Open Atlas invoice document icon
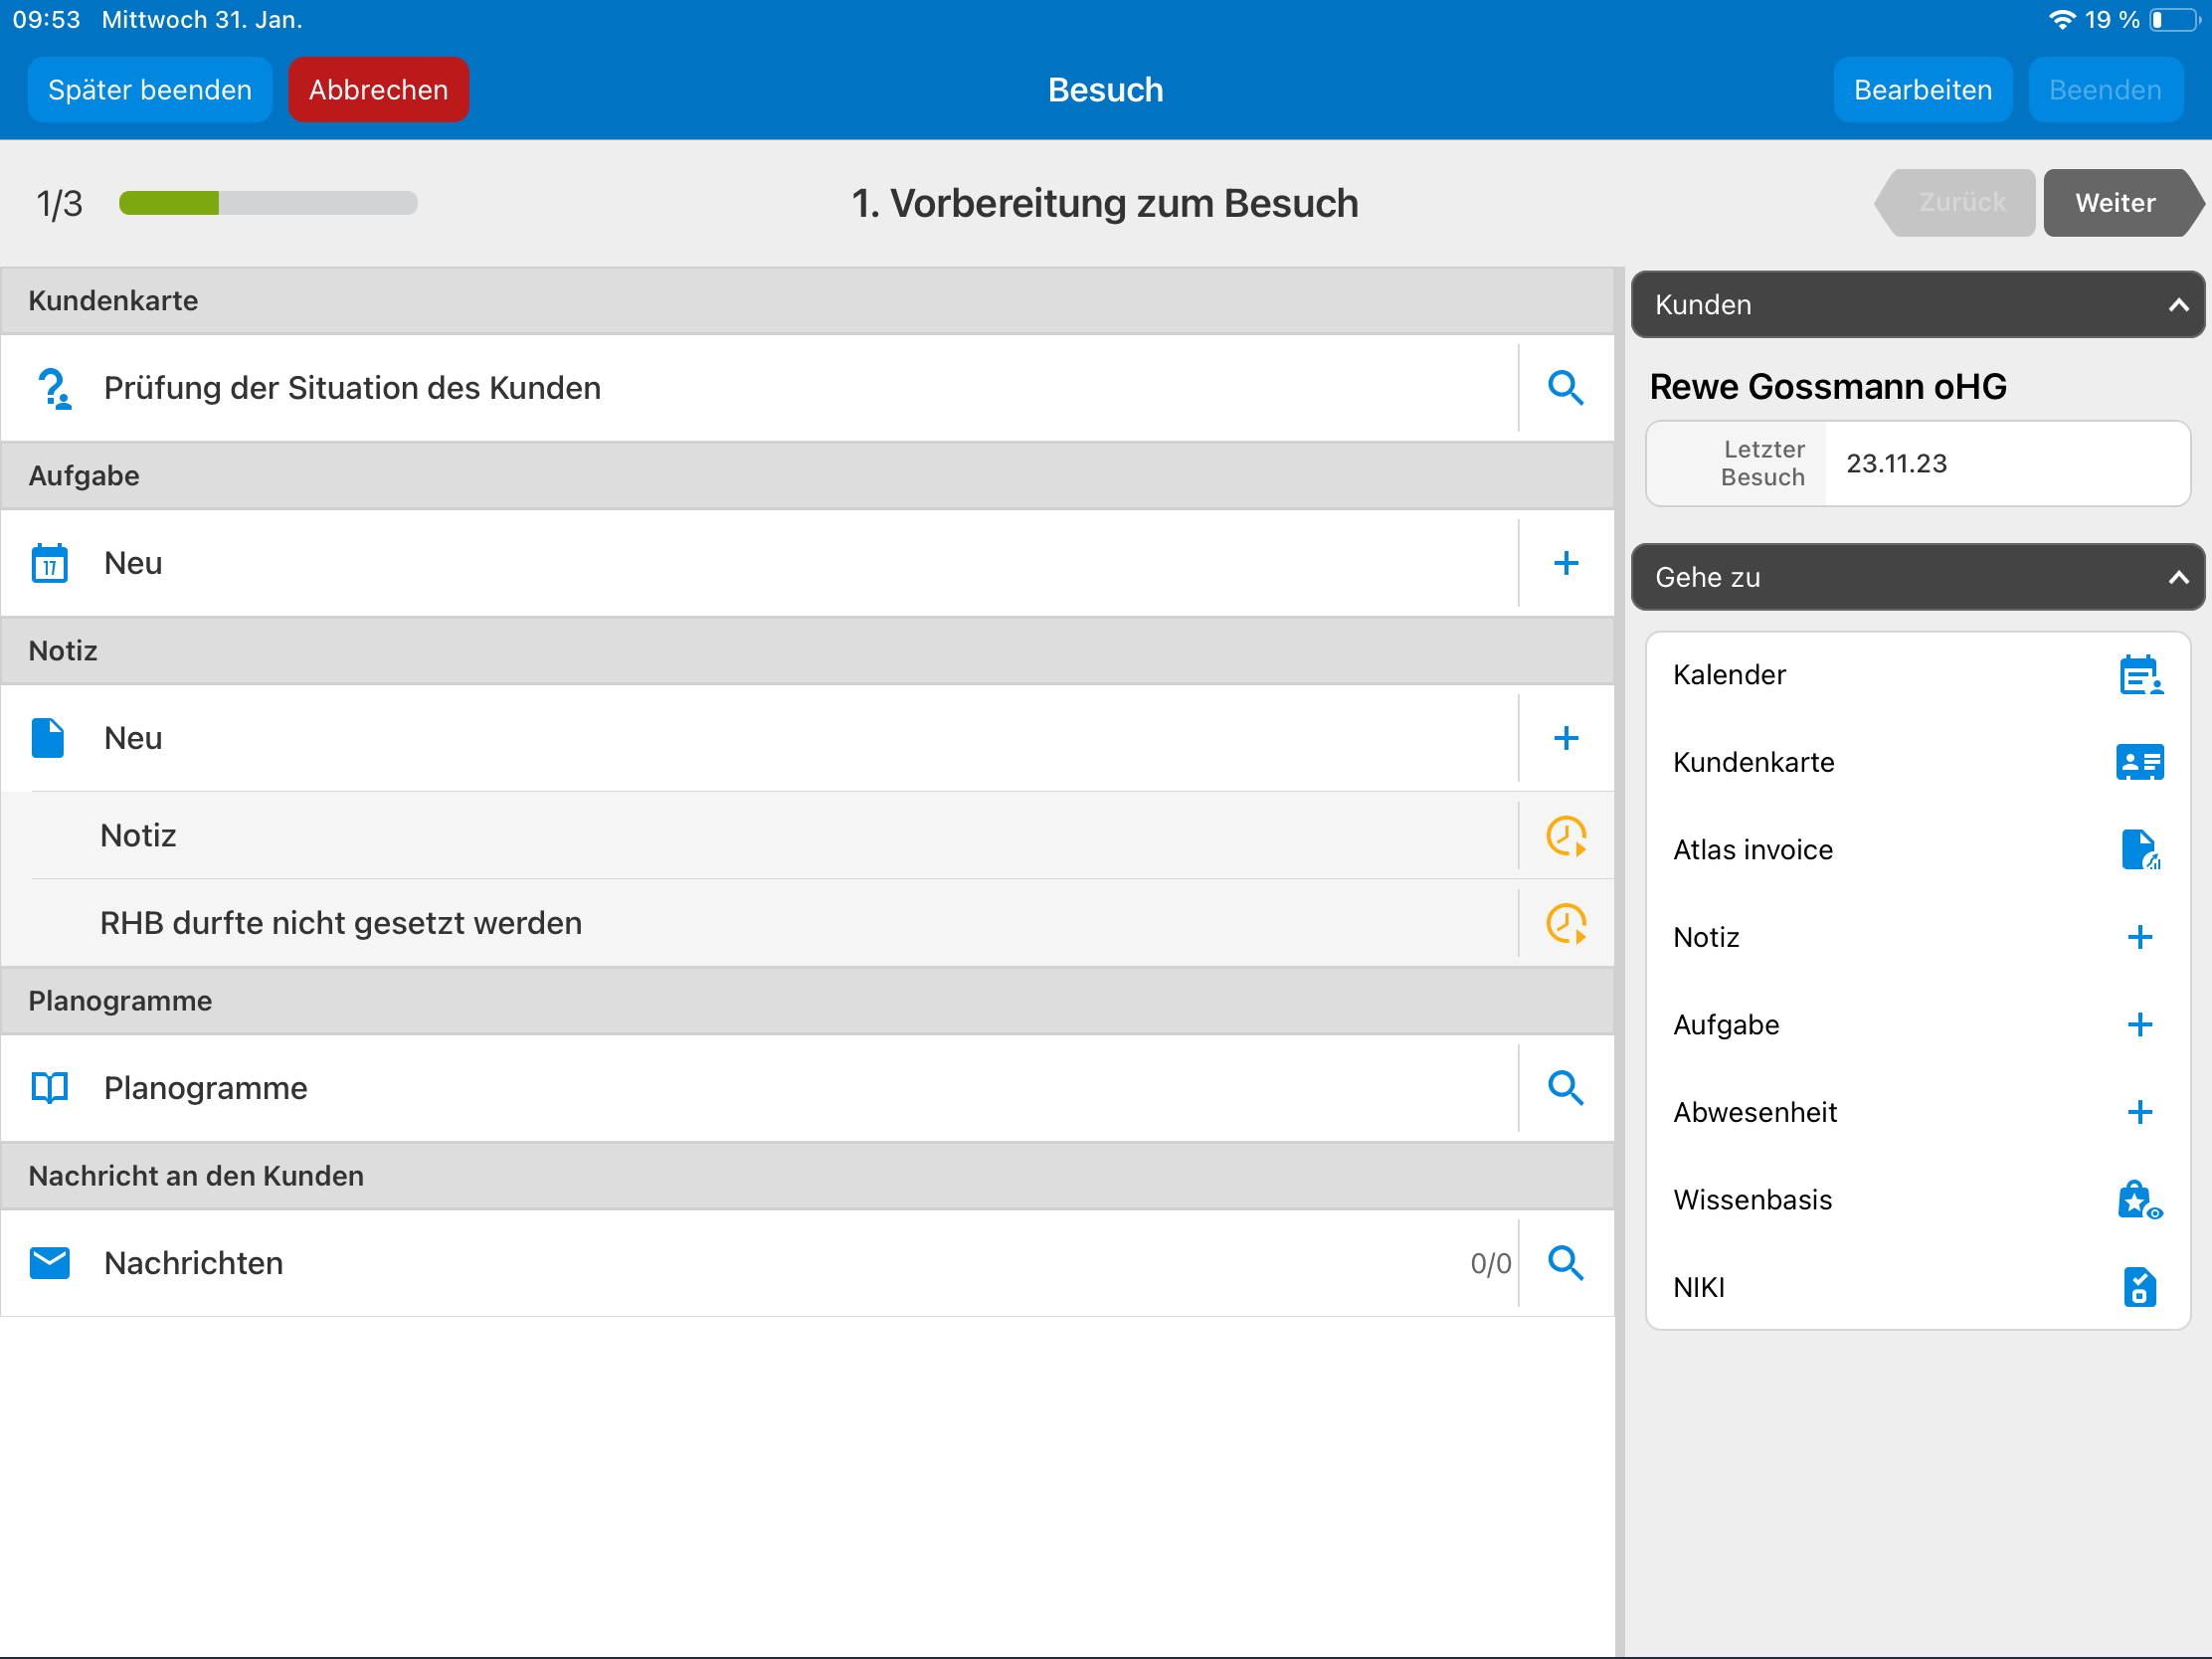Viewport: 2212px width, 1659px height. [2139, 850]
